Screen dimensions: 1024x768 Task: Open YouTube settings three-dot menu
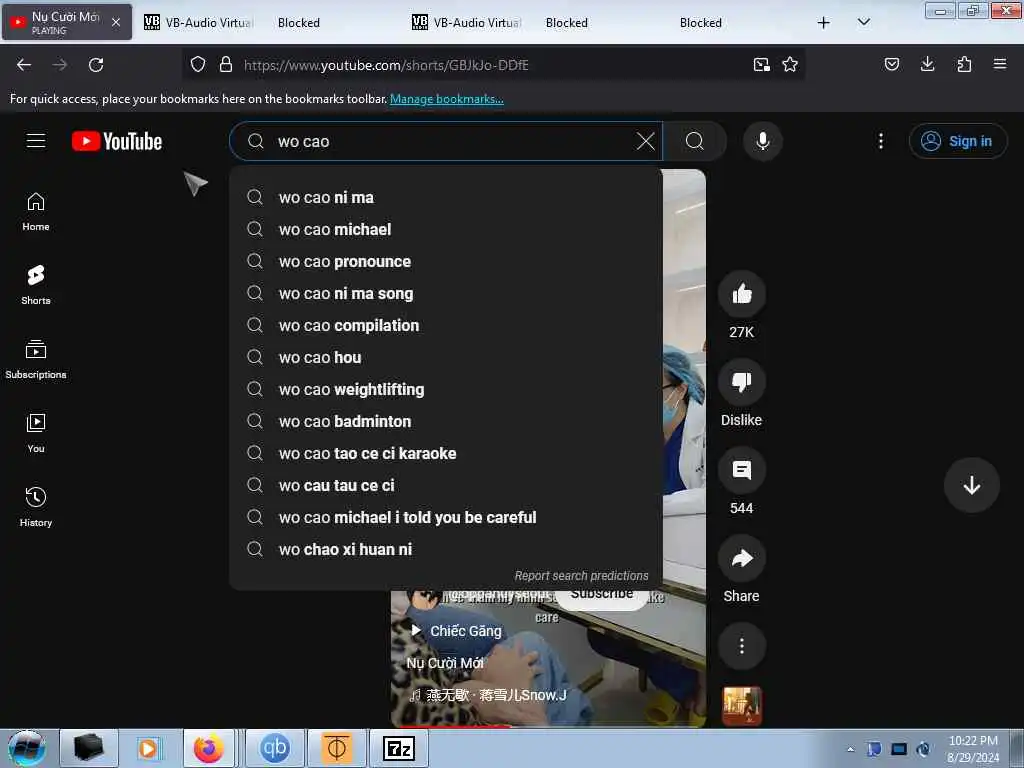881,141
